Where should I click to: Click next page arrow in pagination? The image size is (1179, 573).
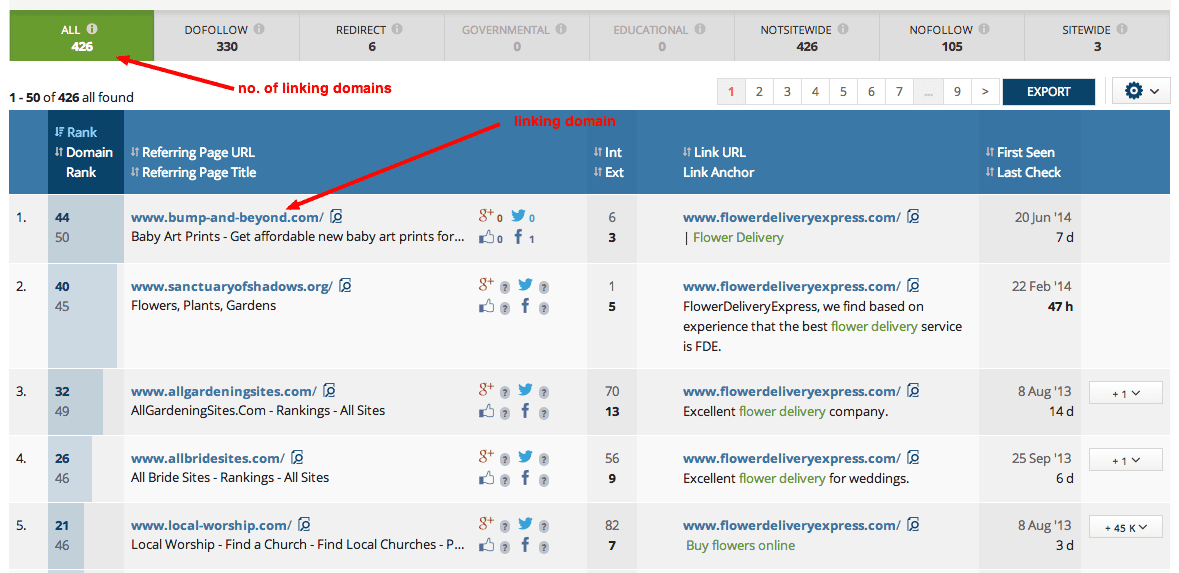(x=985, y=92)
